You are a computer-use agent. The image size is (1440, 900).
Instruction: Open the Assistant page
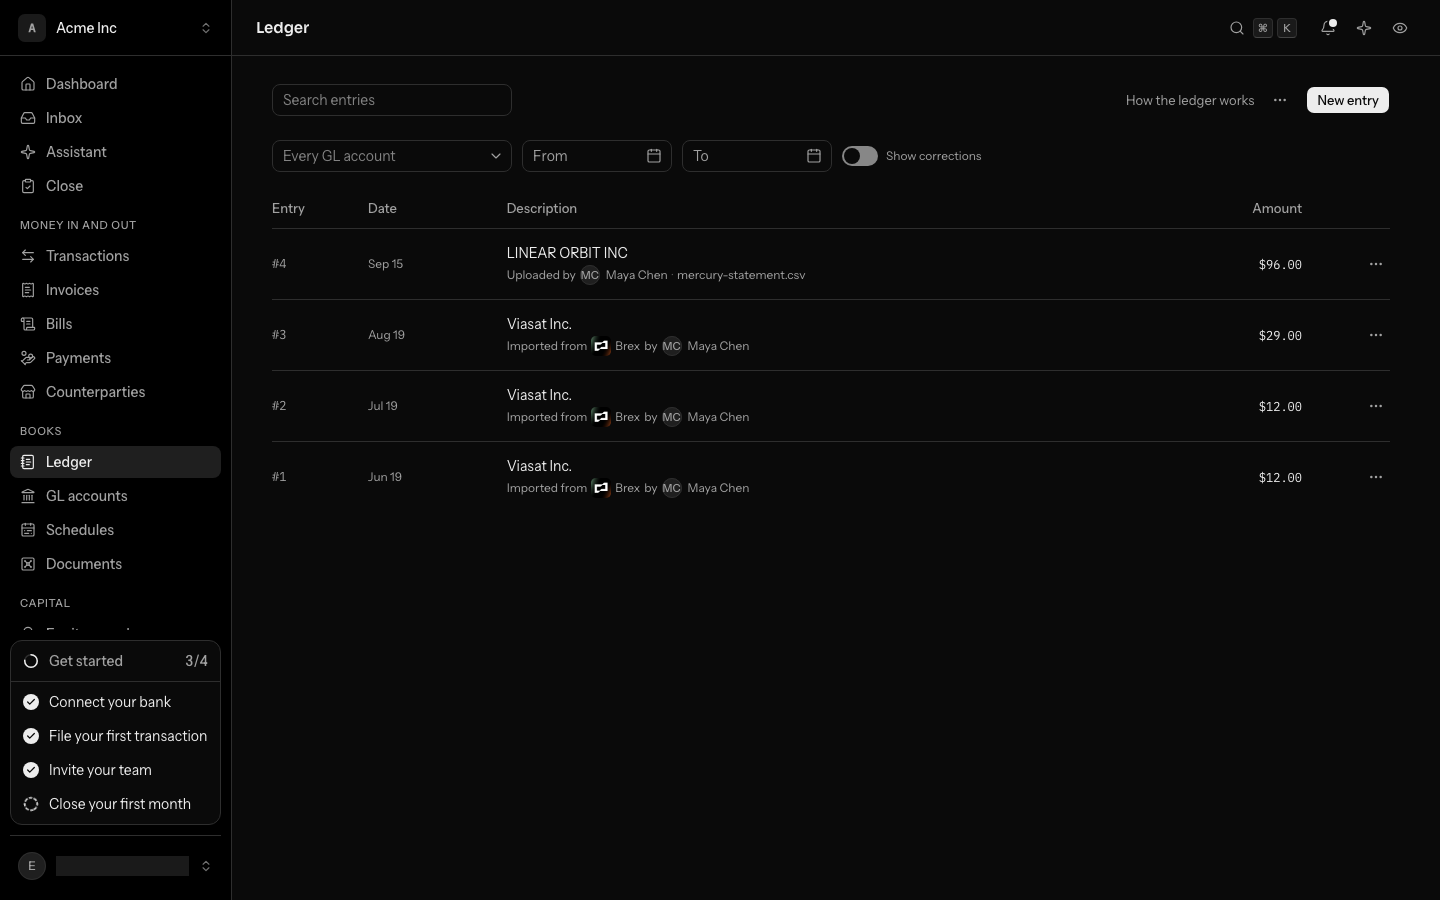coord(115,152)
